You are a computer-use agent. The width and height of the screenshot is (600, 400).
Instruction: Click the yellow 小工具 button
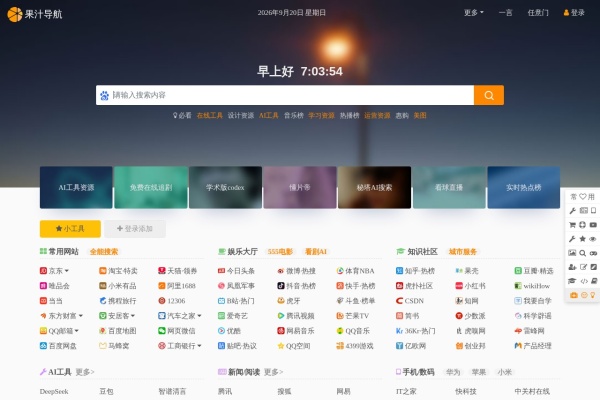[x=70, y=229]
